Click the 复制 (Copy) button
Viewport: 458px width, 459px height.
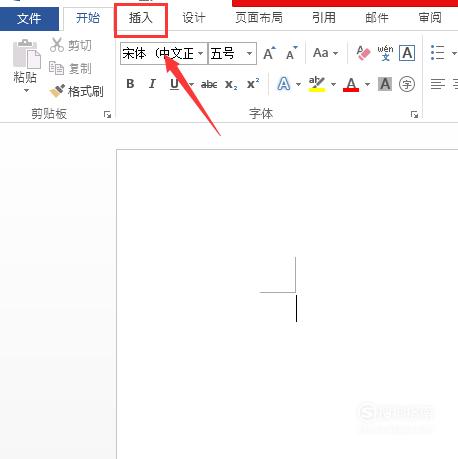tap(70, 69)
